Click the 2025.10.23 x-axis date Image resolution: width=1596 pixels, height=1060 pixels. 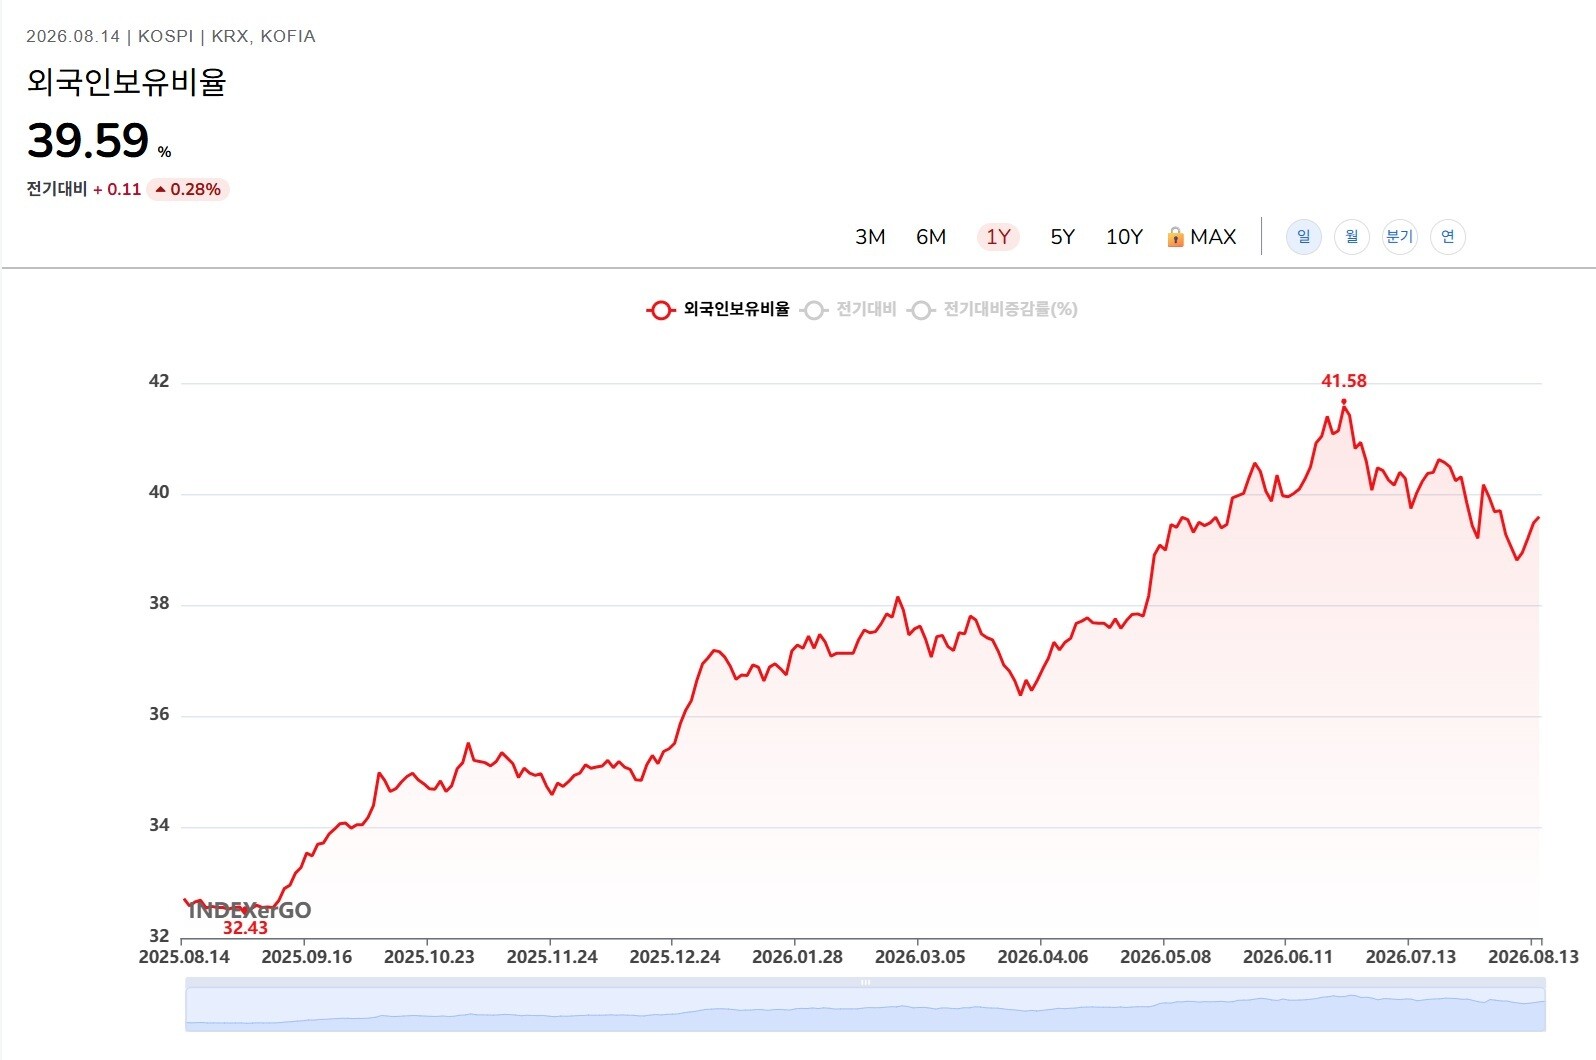[429, 957]
